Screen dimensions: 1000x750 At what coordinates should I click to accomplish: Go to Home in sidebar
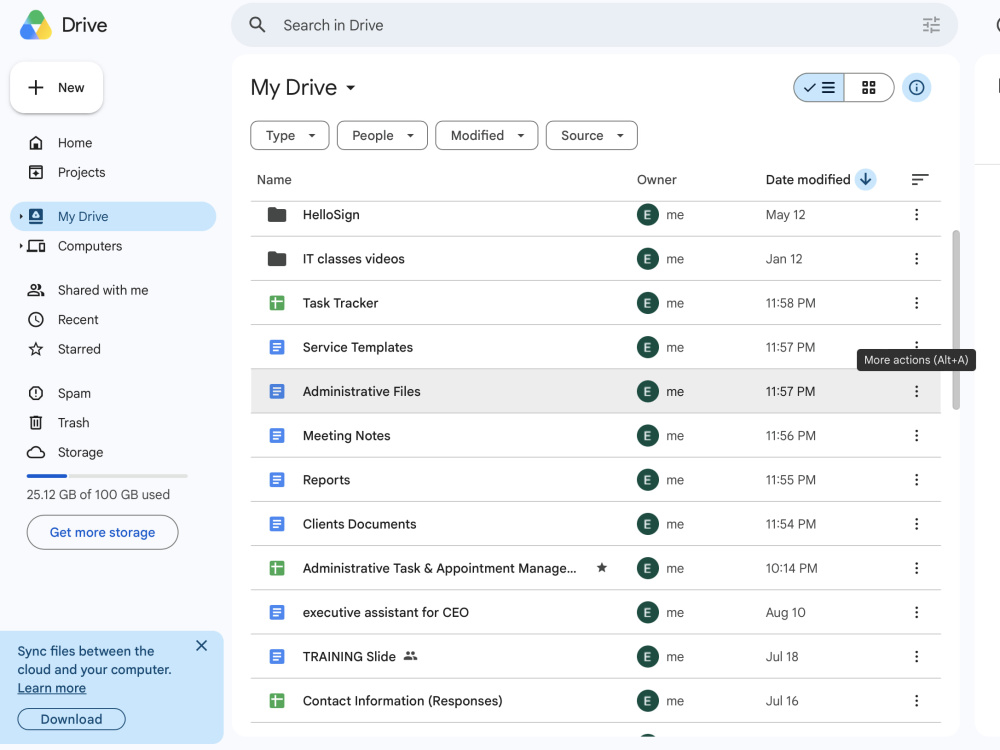75,143
